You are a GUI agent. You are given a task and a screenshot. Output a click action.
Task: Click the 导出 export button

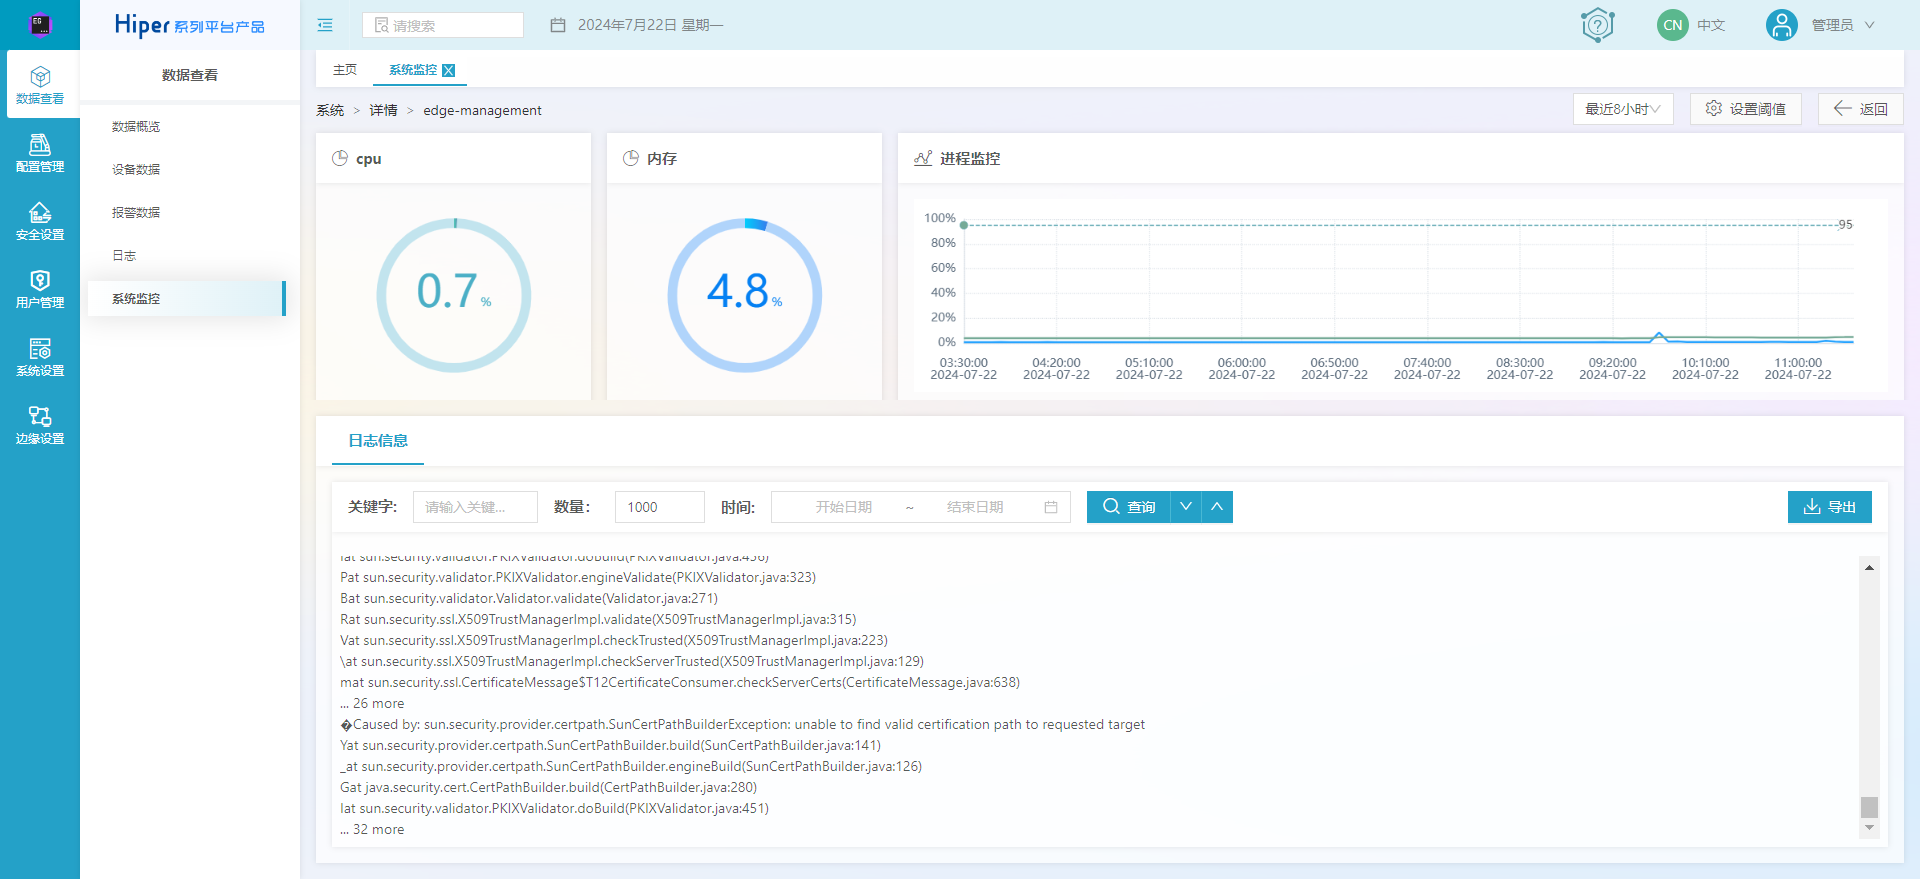[x=1830, y=507]
